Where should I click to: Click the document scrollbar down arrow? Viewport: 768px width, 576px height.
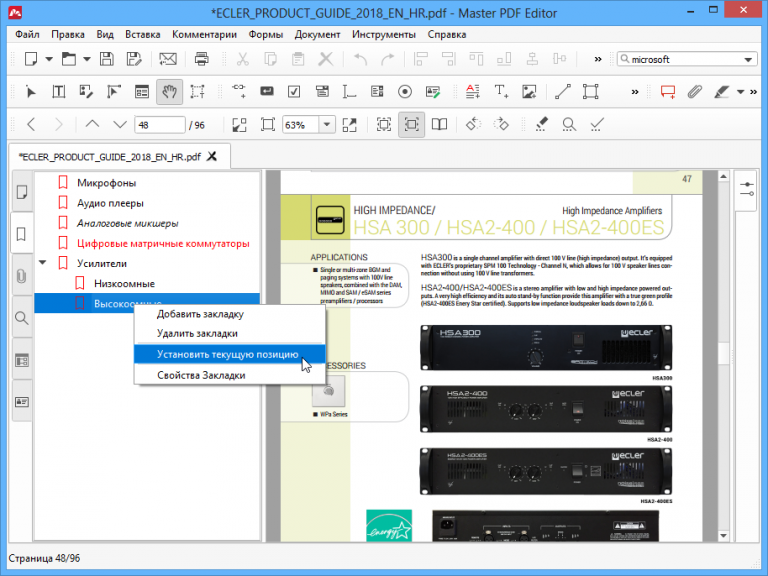(x=723, y=535)
